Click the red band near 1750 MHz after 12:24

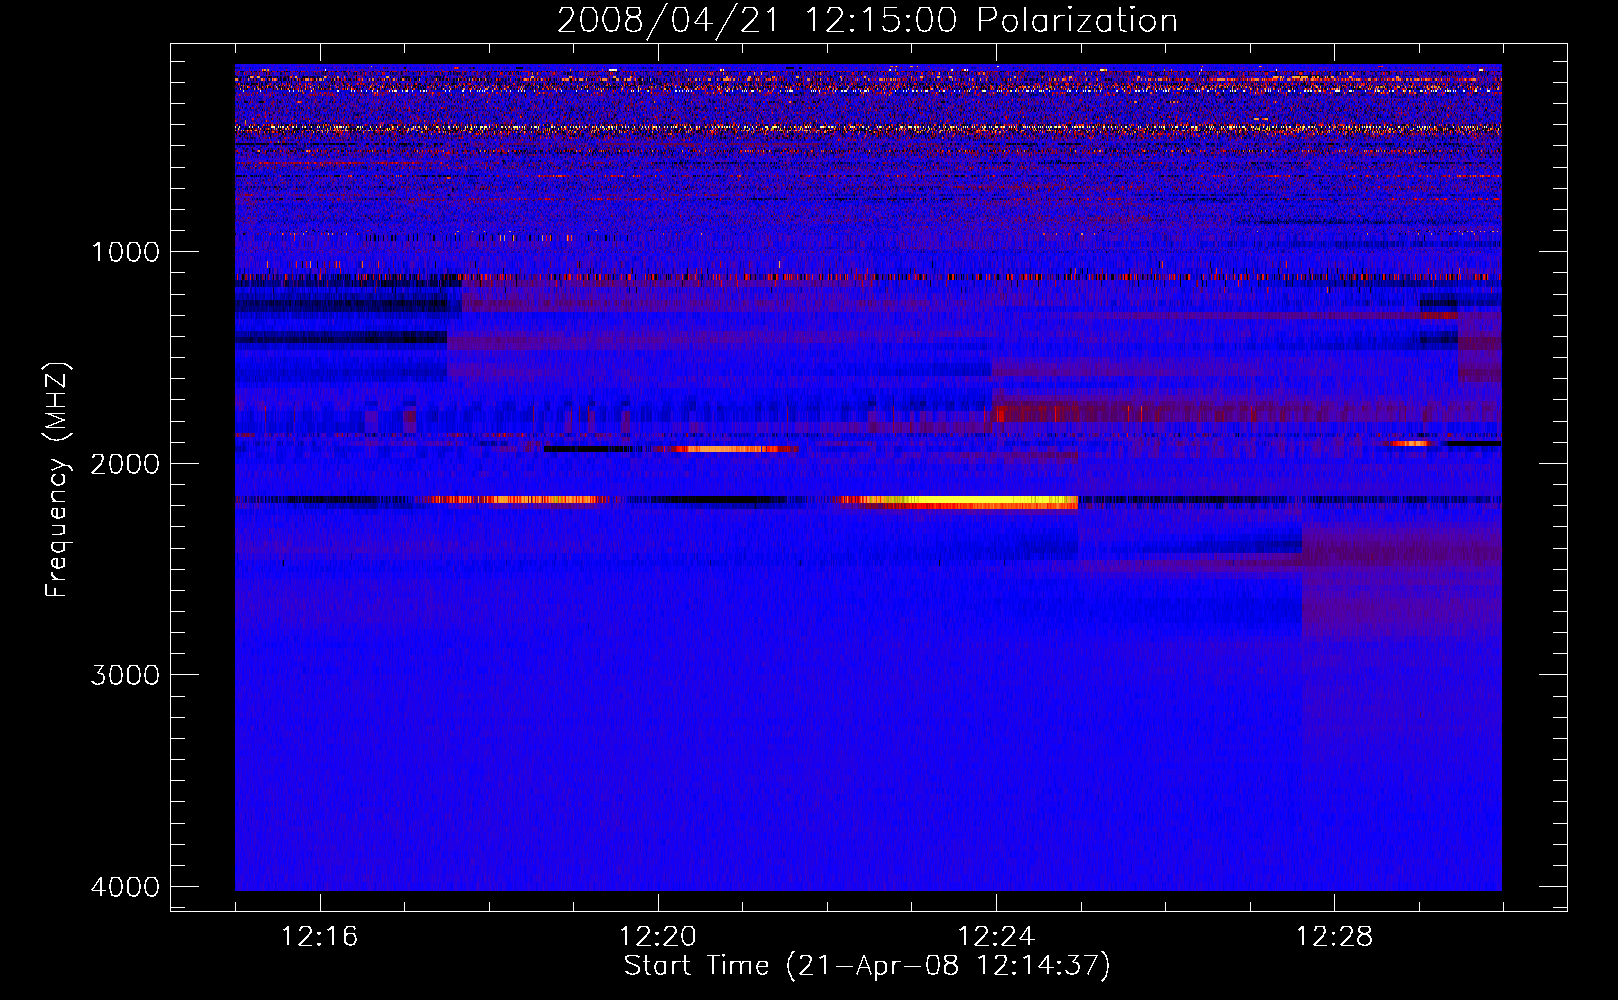pos(1245,412)
